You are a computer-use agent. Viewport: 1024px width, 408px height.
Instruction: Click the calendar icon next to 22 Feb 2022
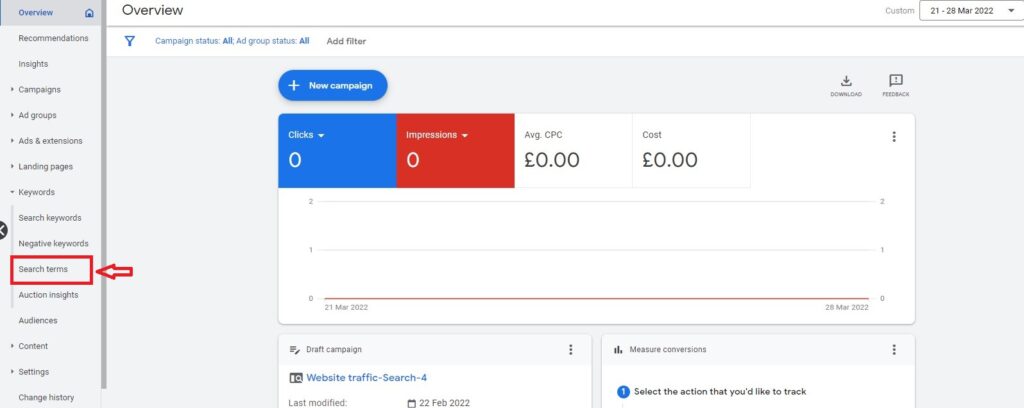point(411,403)
